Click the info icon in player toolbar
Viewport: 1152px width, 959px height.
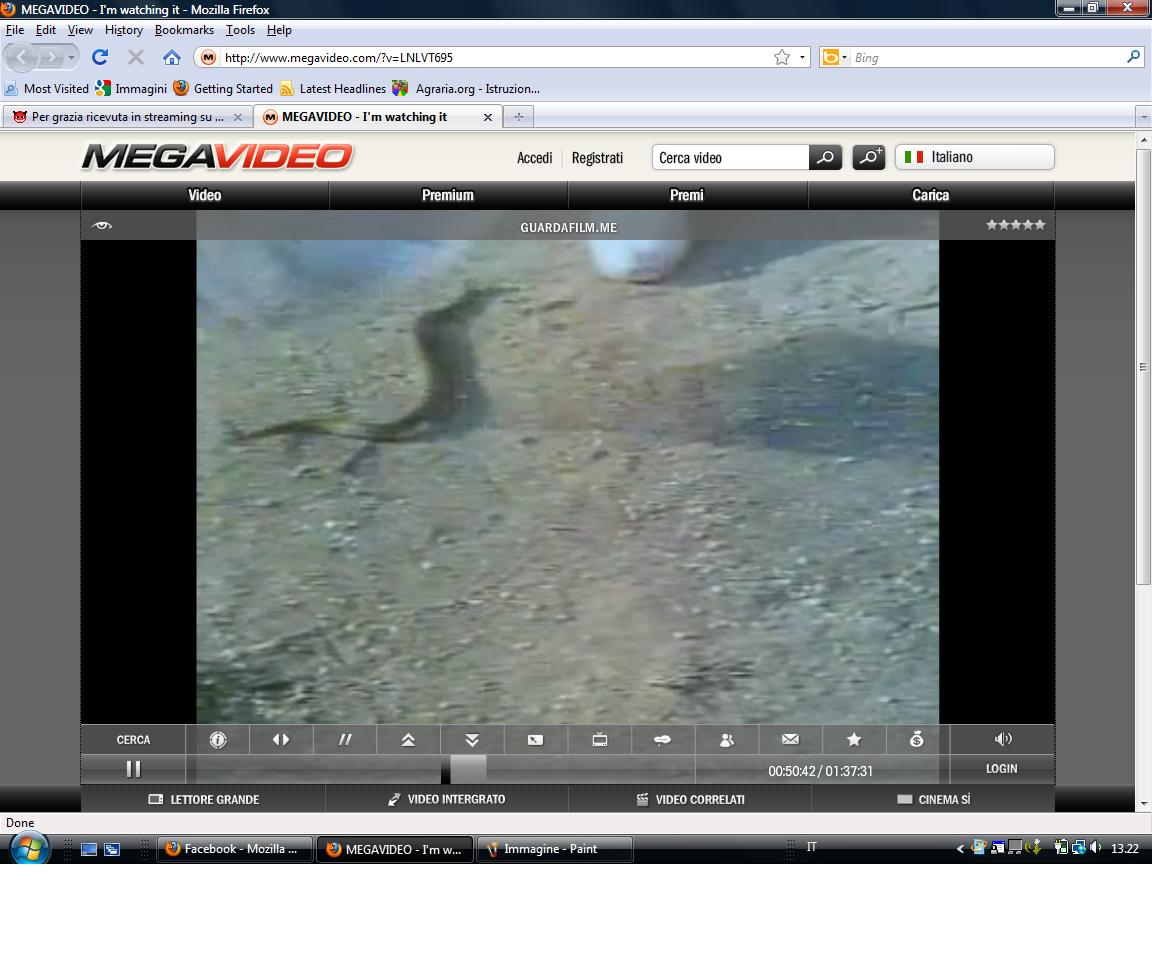click(218, 740)
